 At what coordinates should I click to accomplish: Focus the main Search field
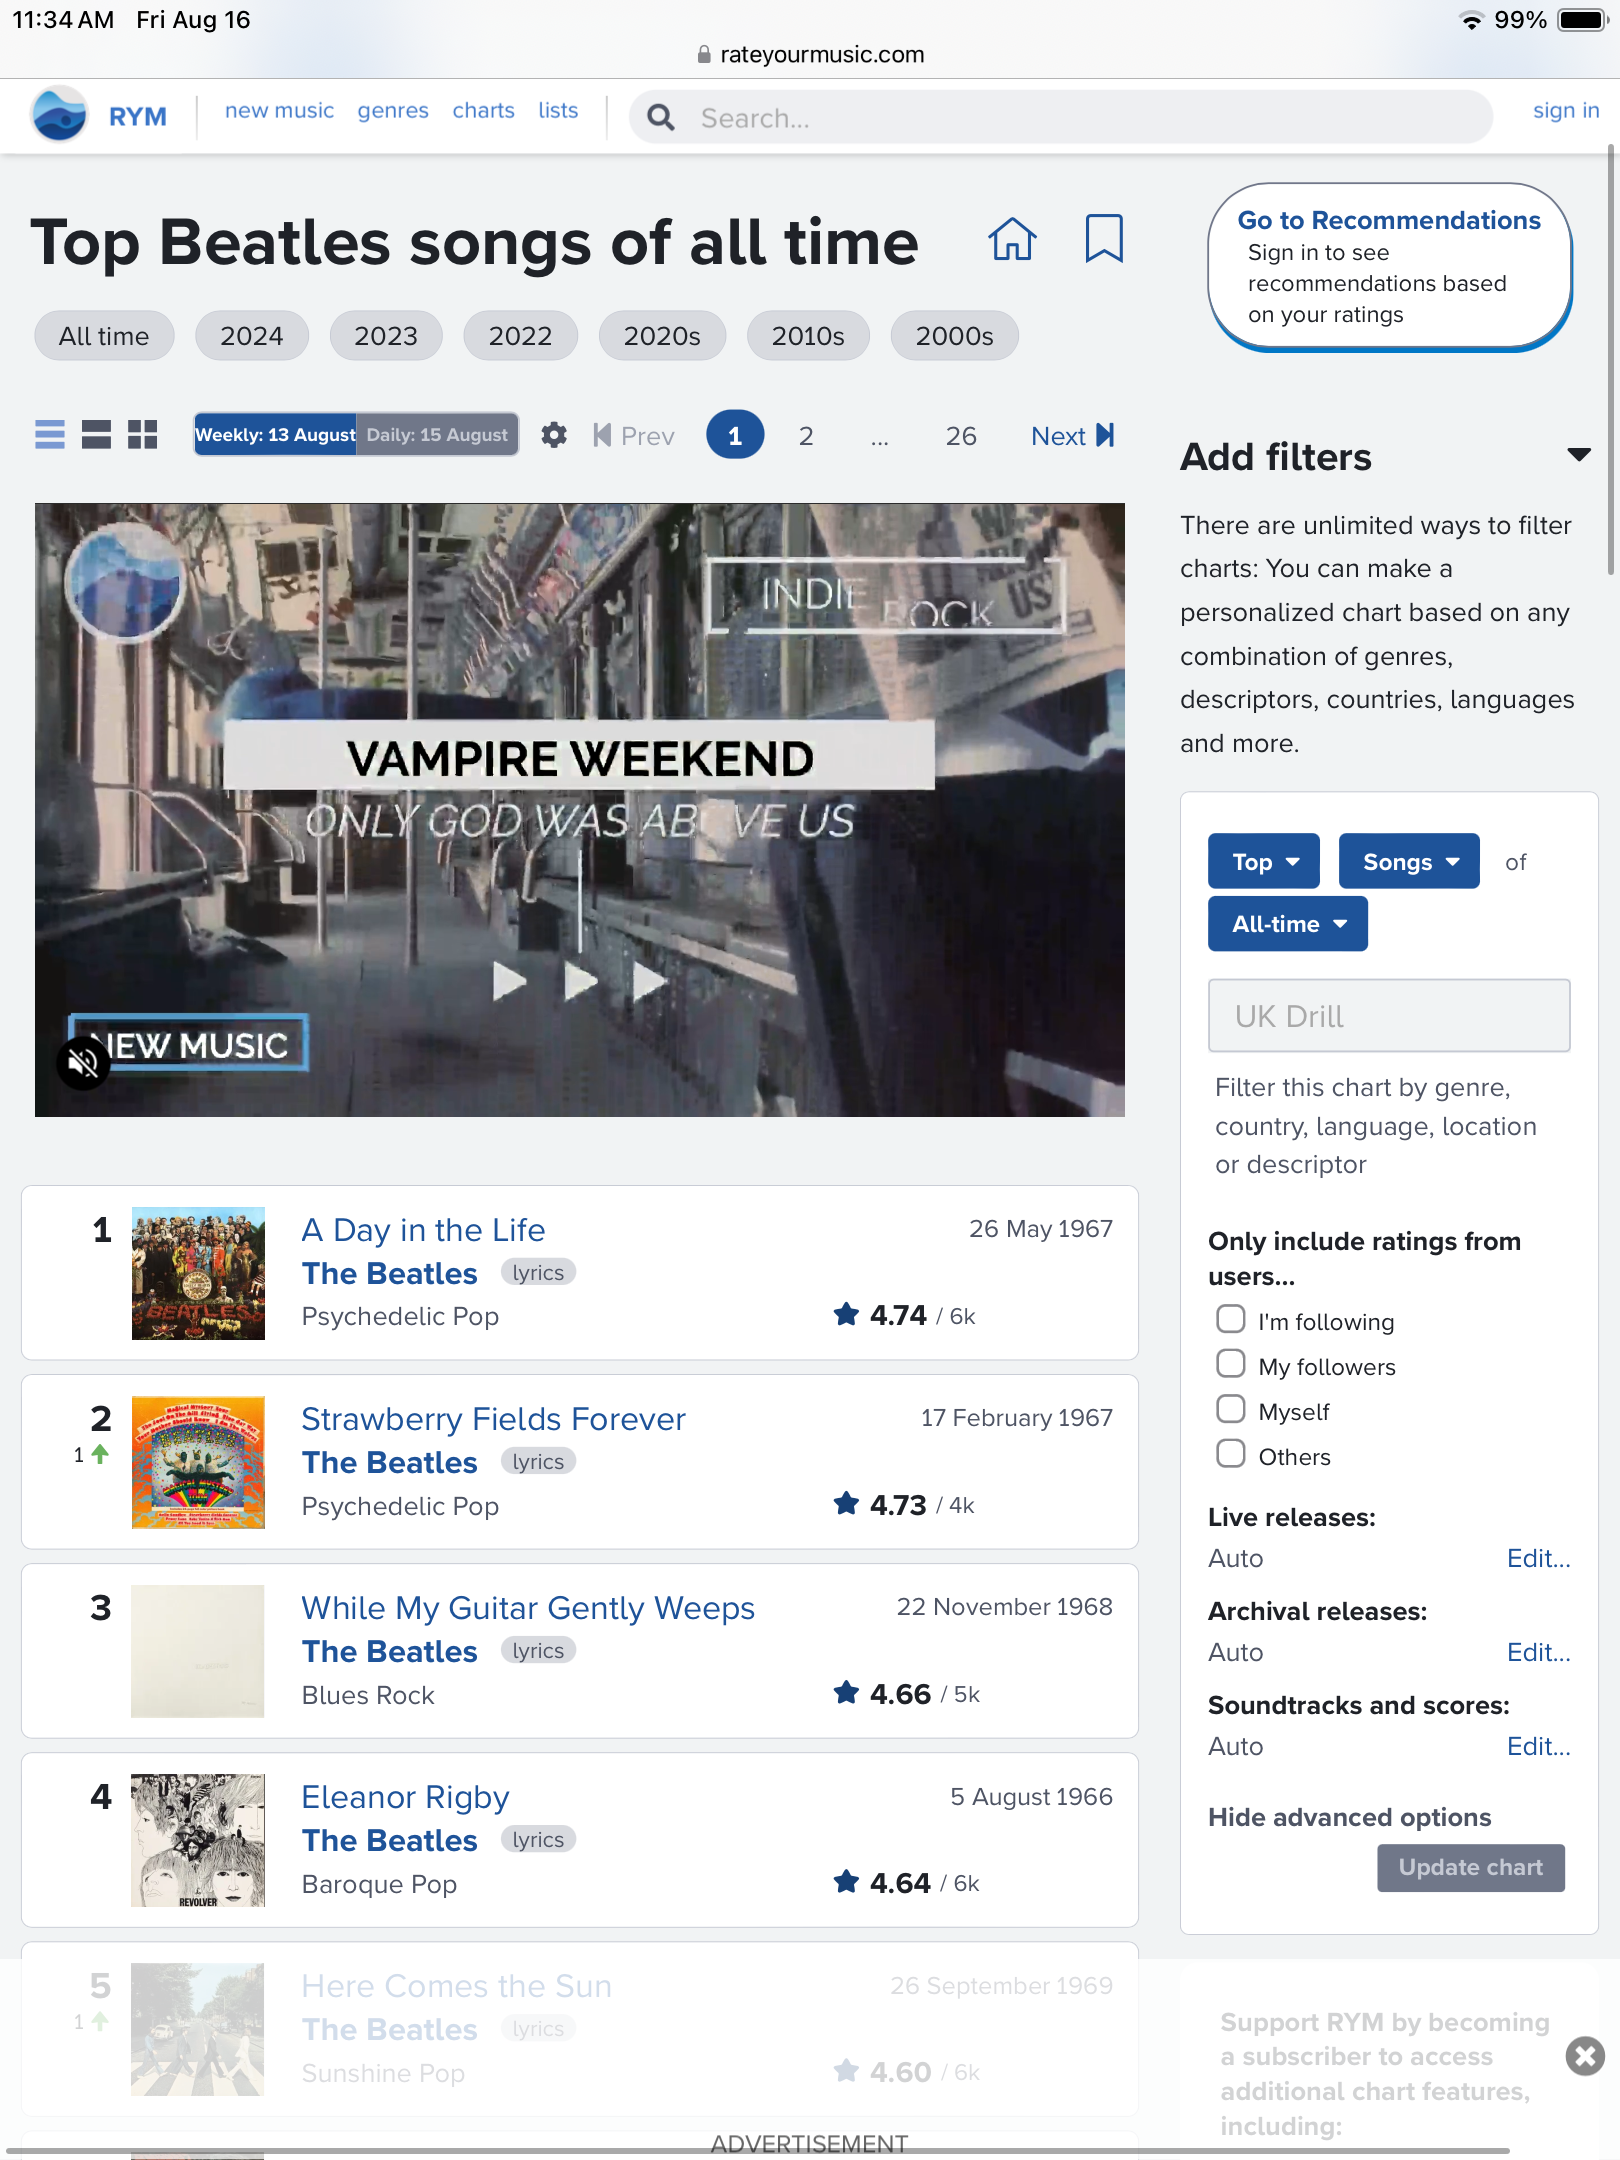click(x=1061, y=118)
